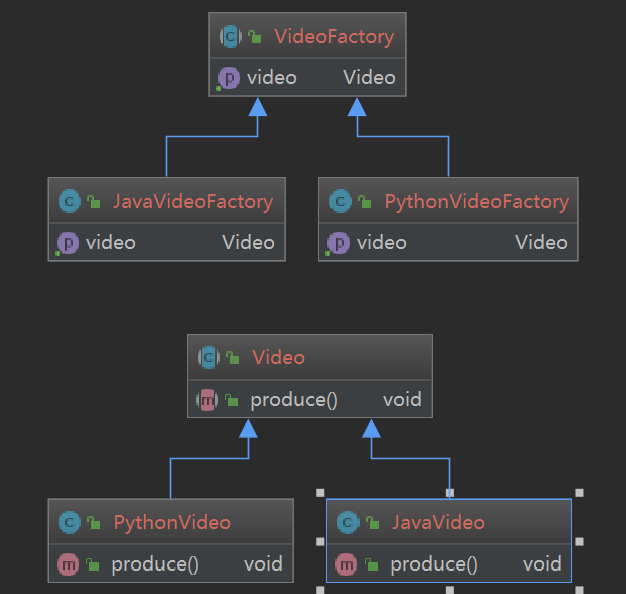Click the method icon in PythonVideo
The height and width of the screenshot is (594, 626).
click(68, 564)
